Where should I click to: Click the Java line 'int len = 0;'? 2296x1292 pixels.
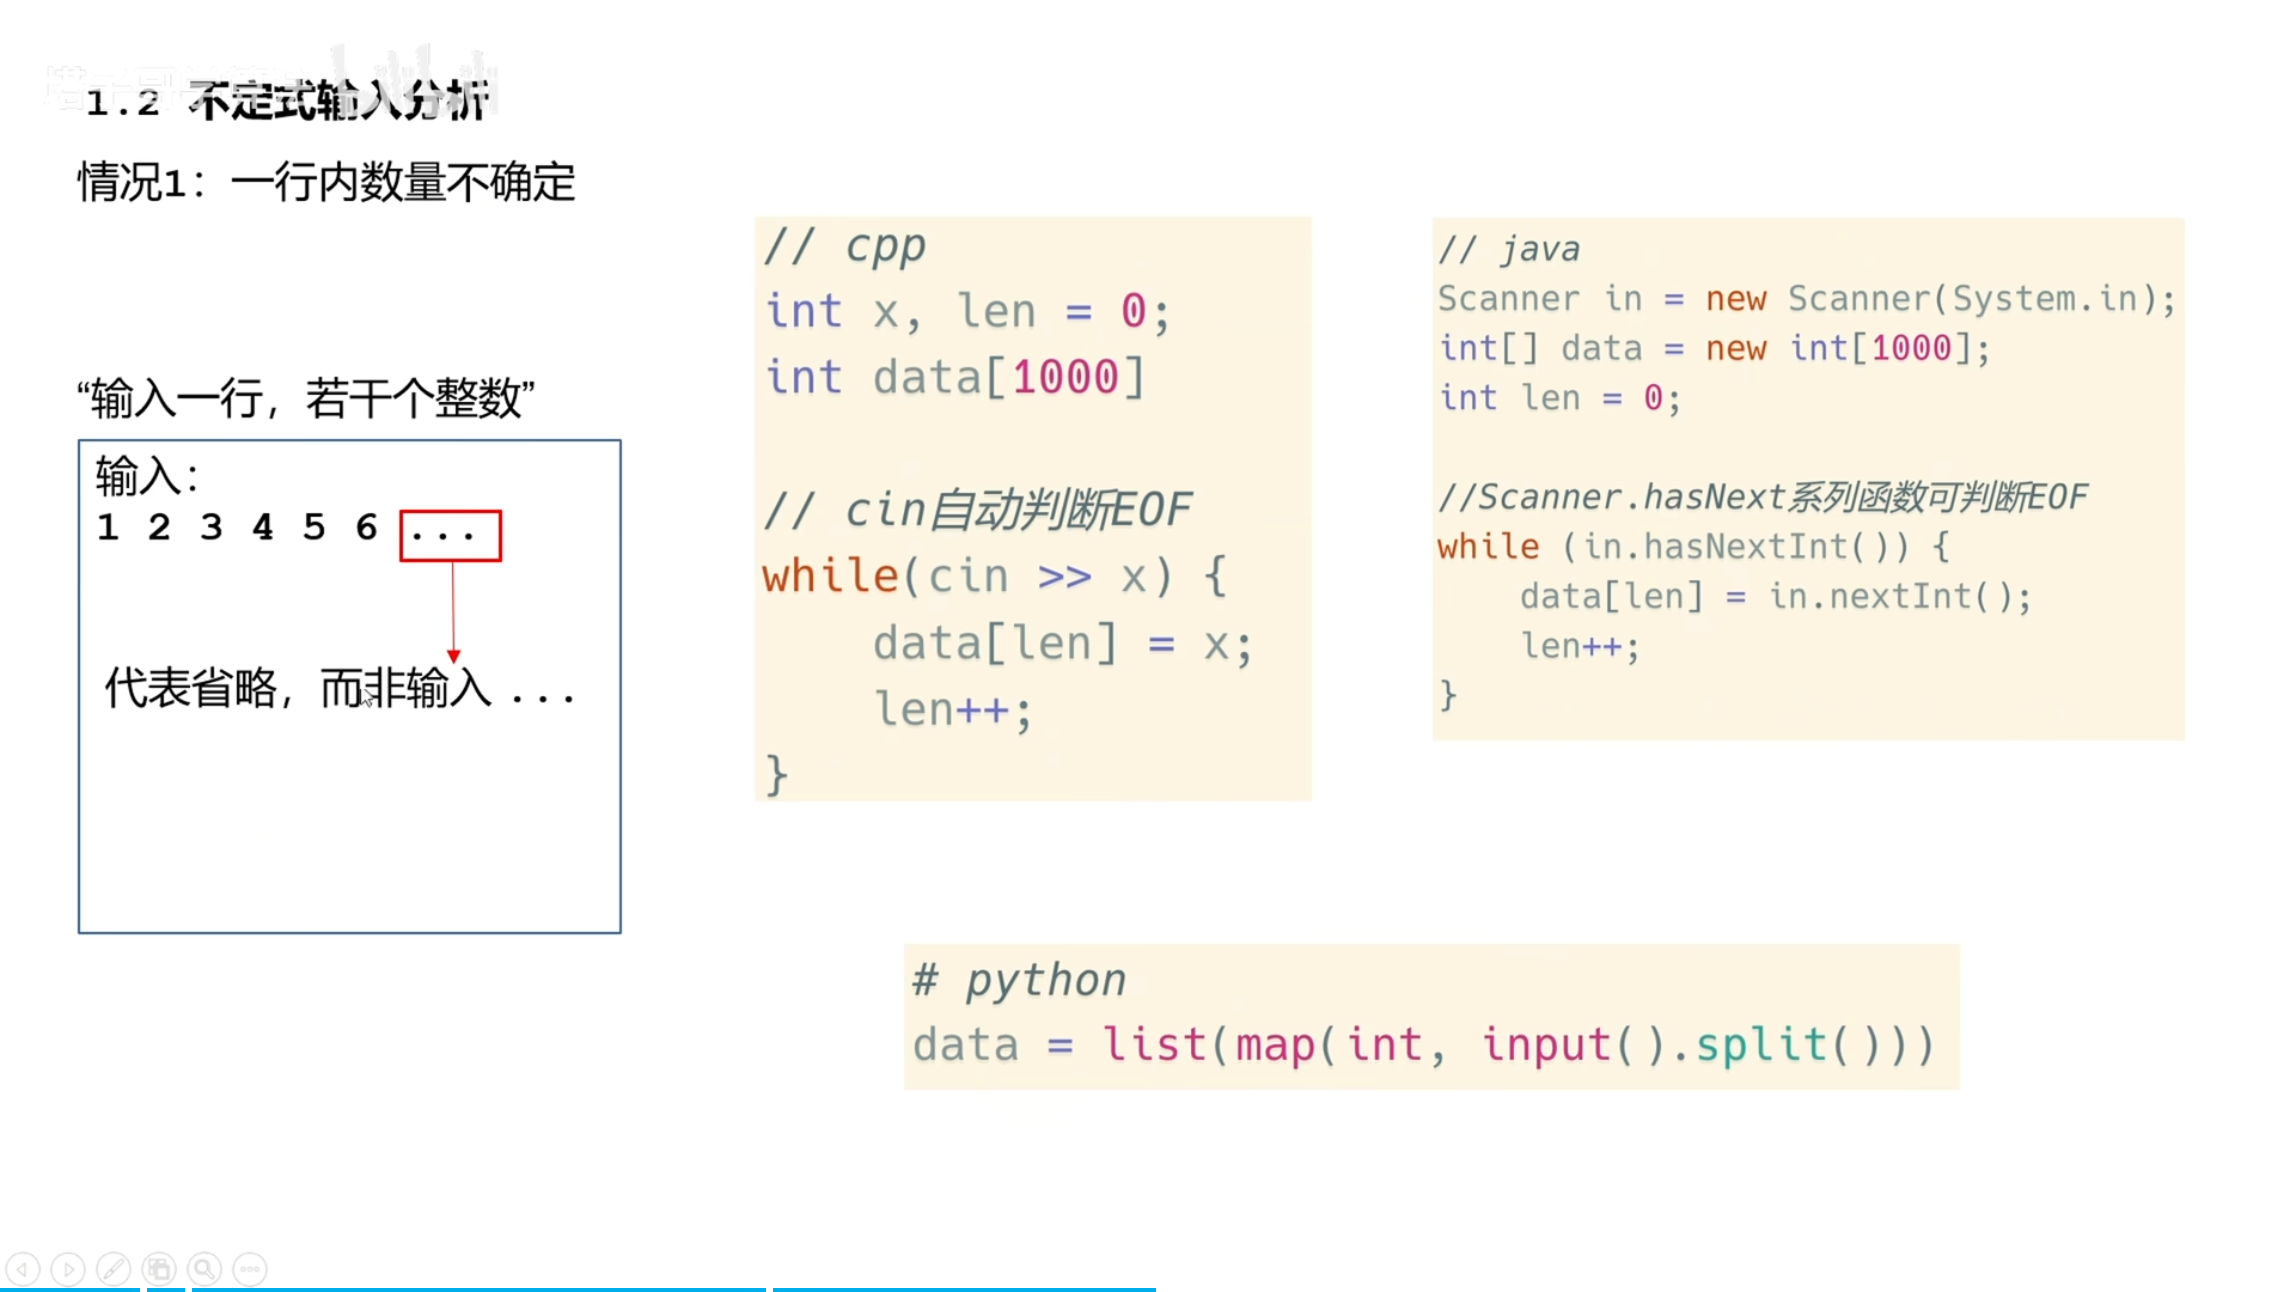tap(1560, 398)
